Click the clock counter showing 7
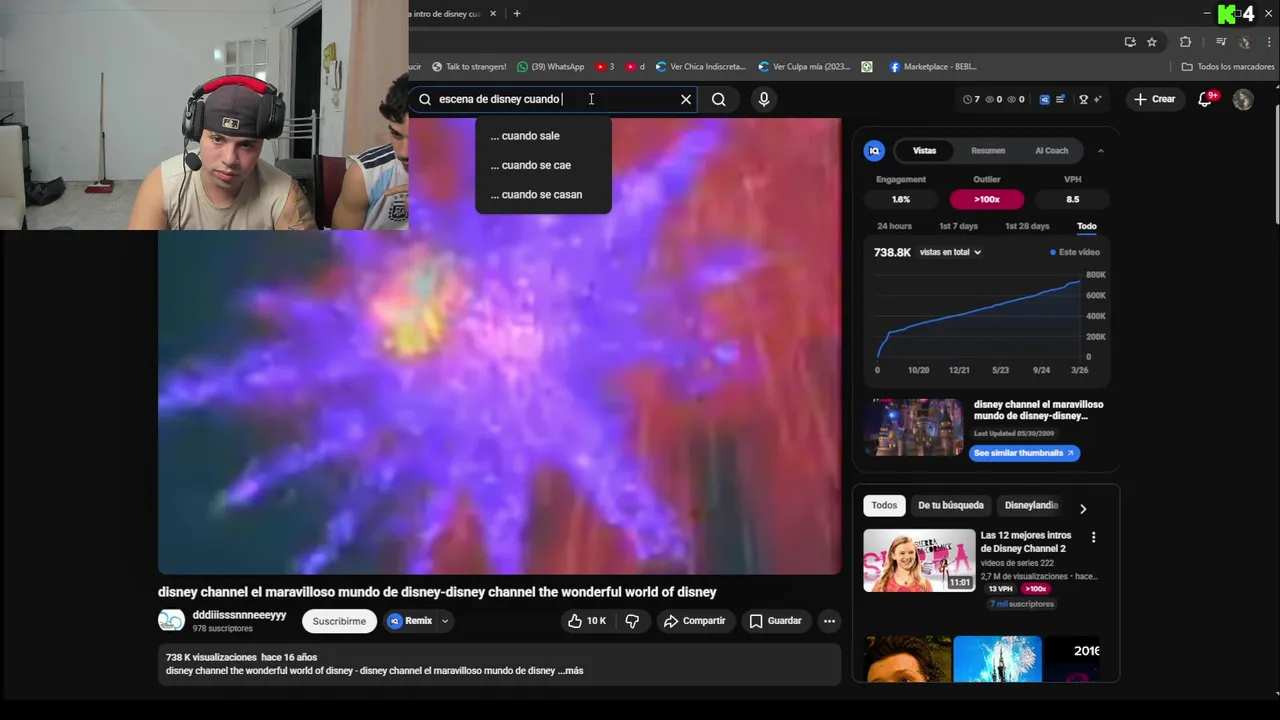The height and width of the screenshot is (720, 1280). click(971, 99)
